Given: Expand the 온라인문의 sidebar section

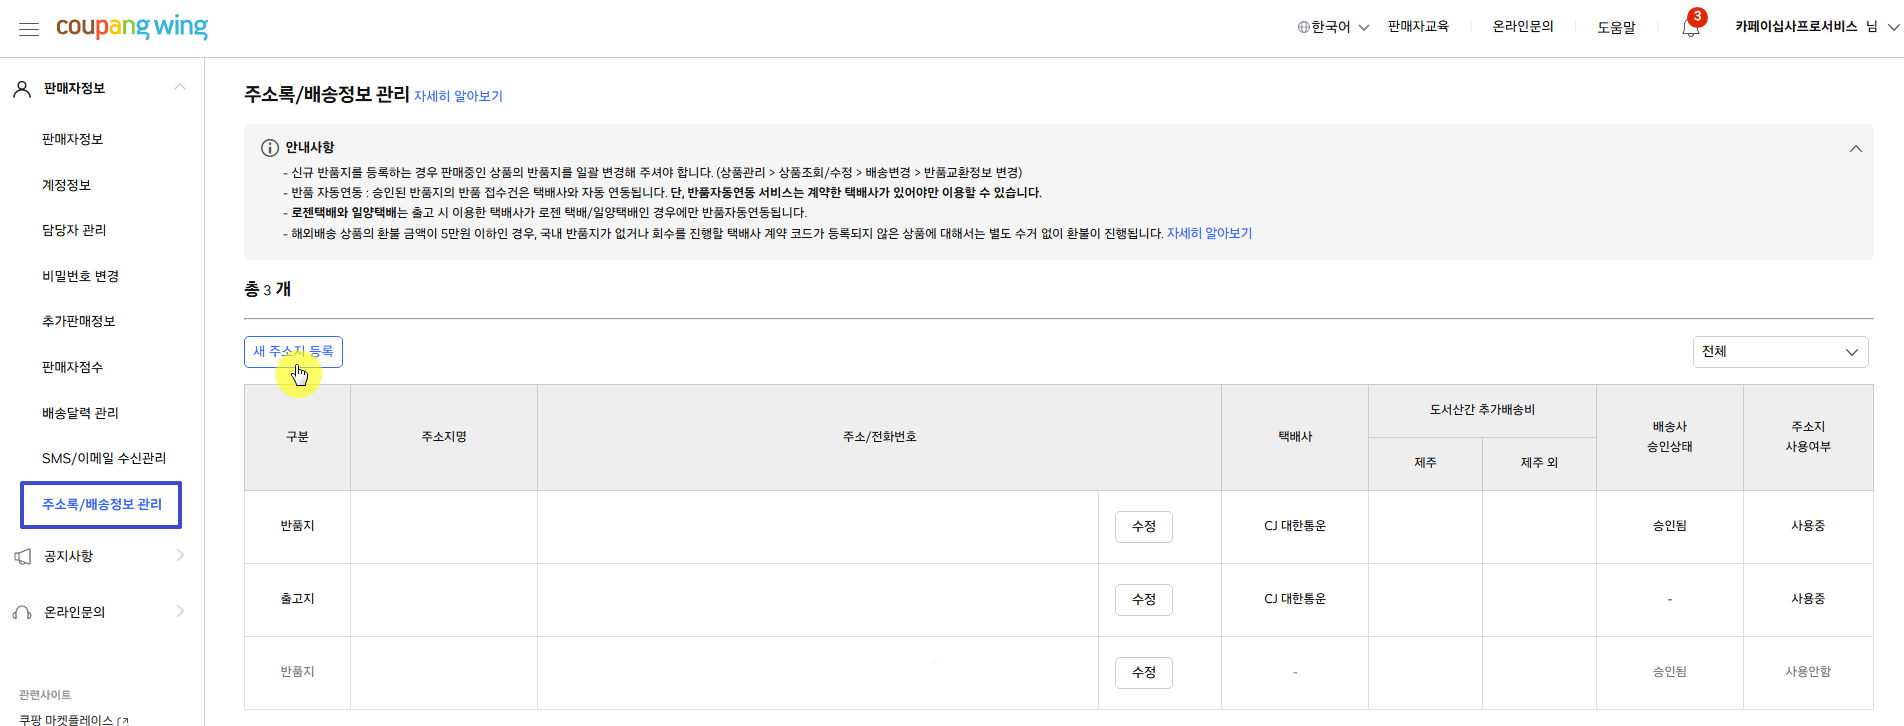Looking at the screenshot, I should point(180,612).
